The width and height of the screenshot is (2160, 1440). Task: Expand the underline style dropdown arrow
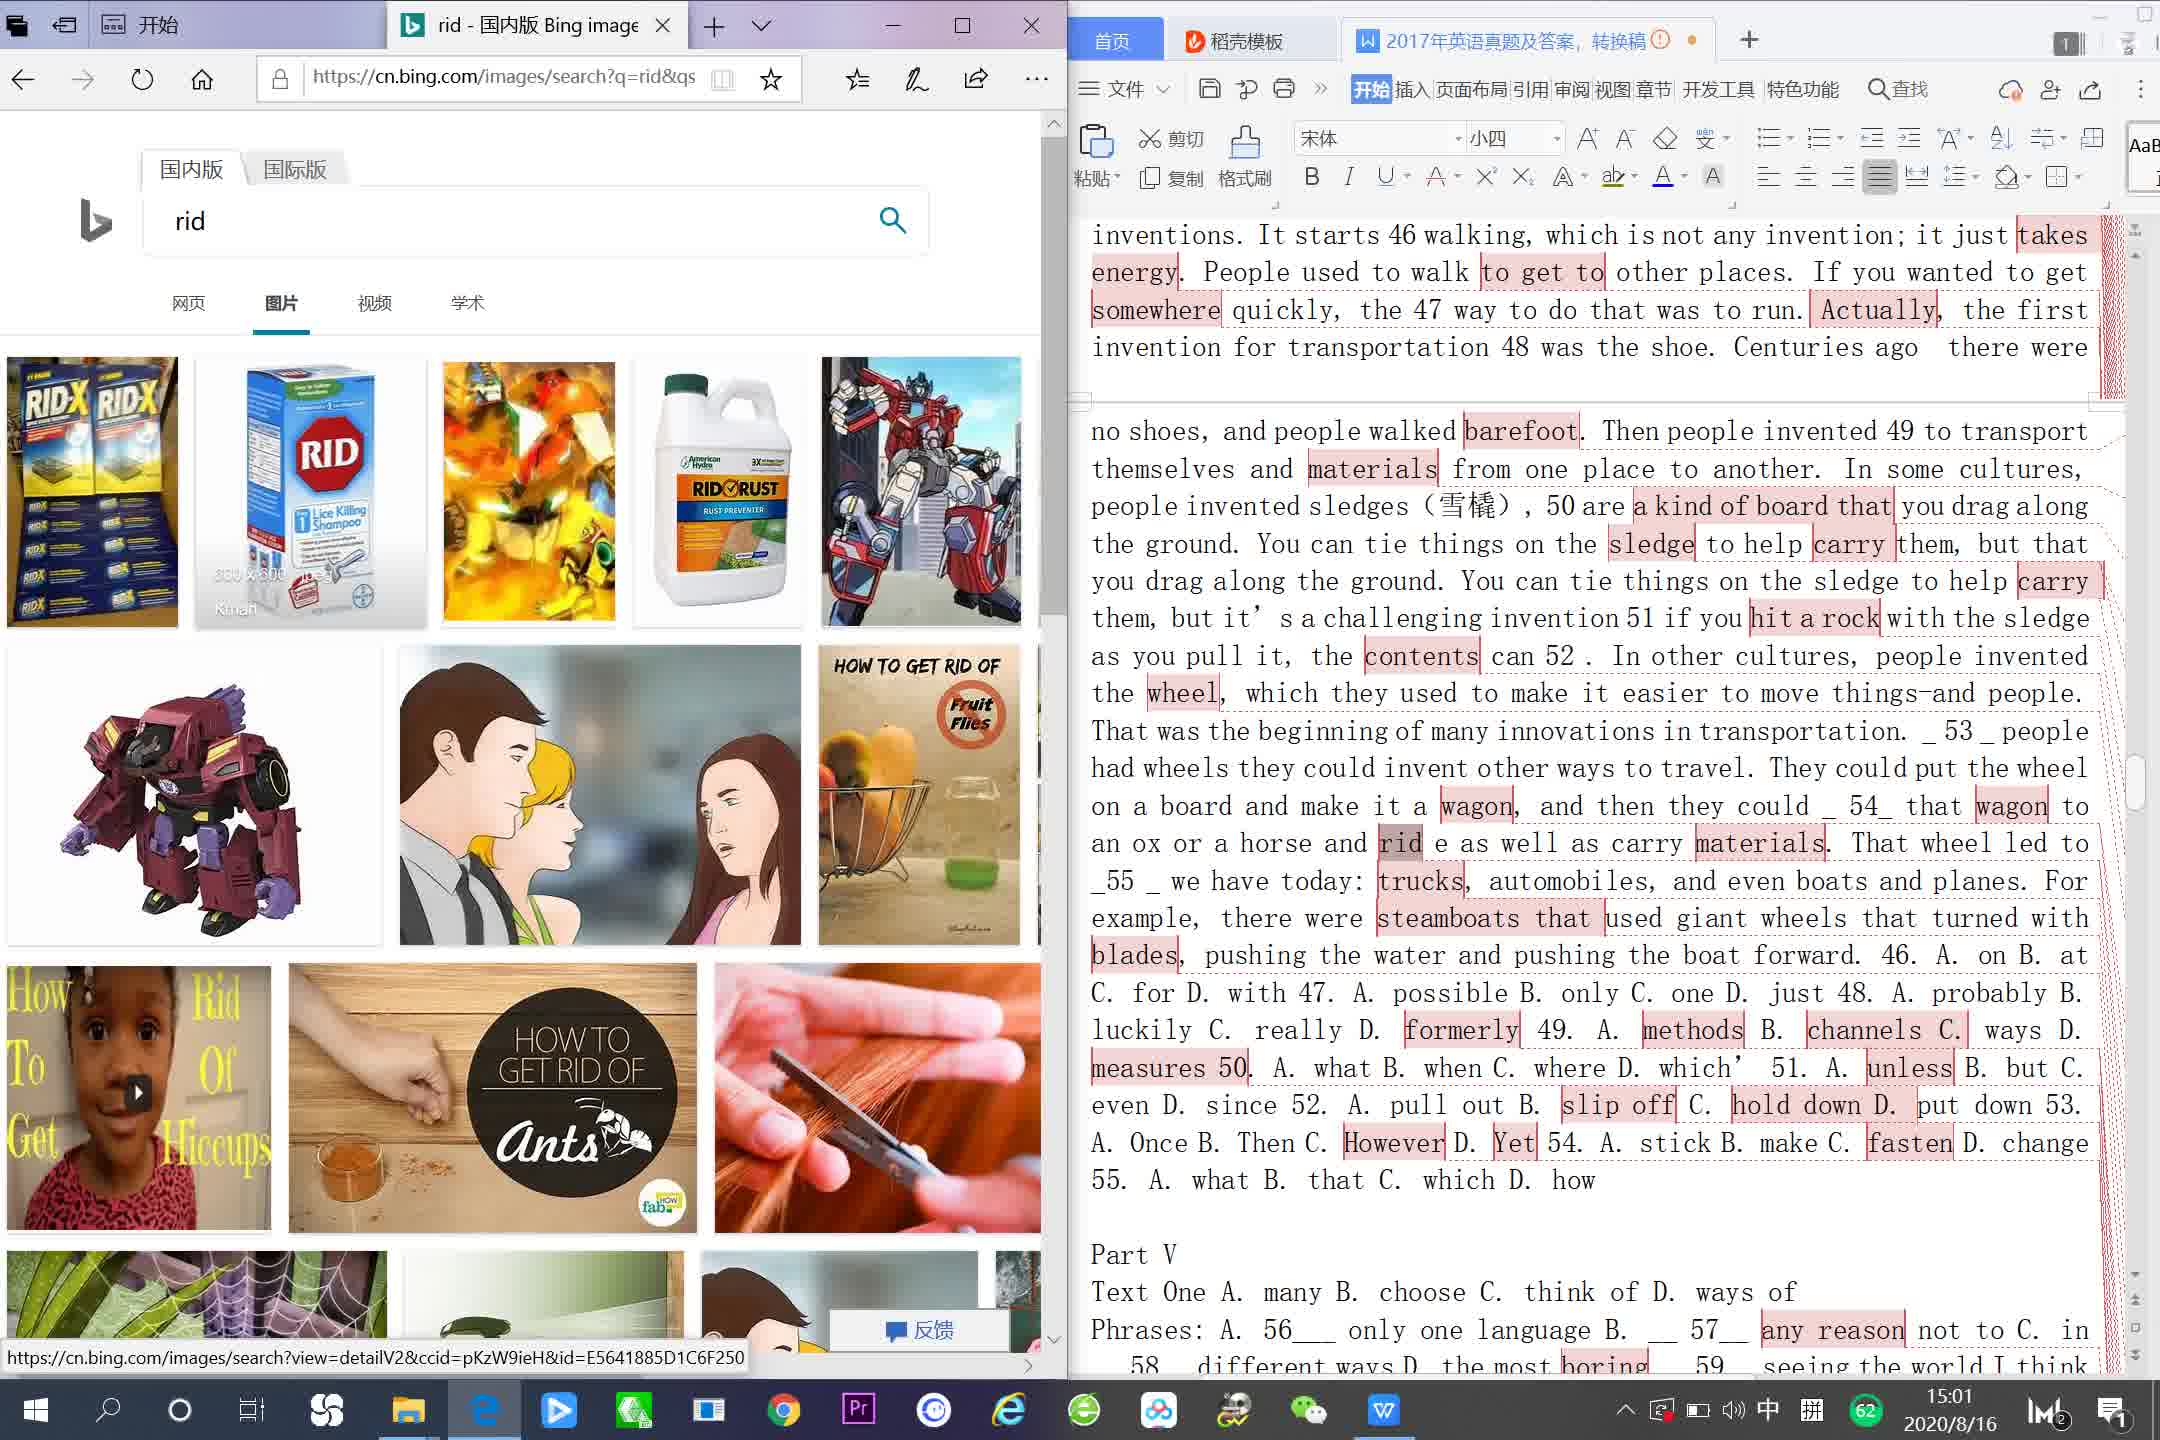[x=1407, y=177]
